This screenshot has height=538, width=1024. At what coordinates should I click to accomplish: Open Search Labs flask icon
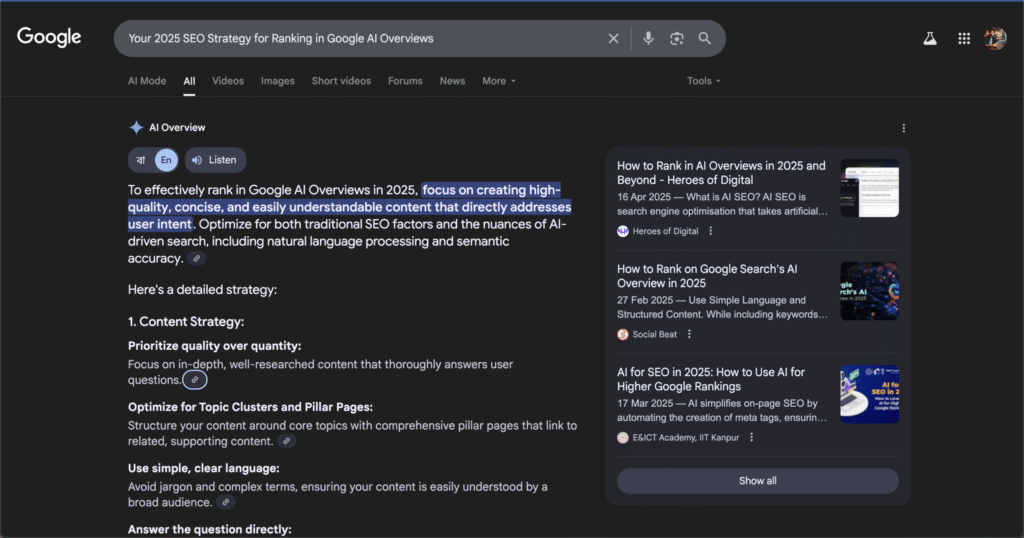930,39
